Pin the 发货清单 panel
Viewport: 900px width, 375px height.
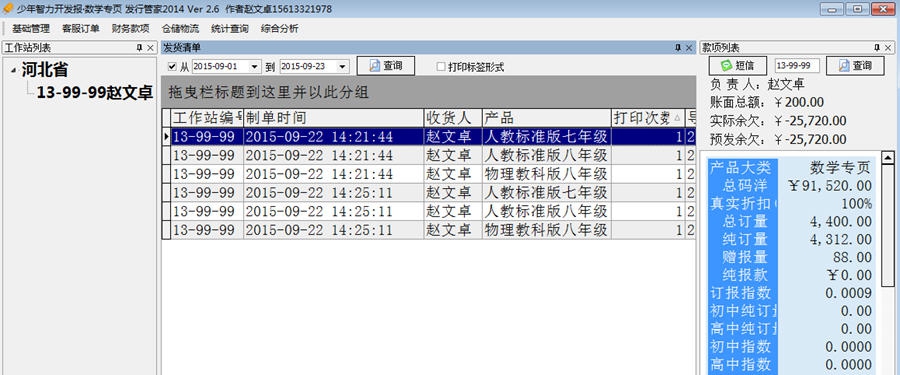pos(678,48)
